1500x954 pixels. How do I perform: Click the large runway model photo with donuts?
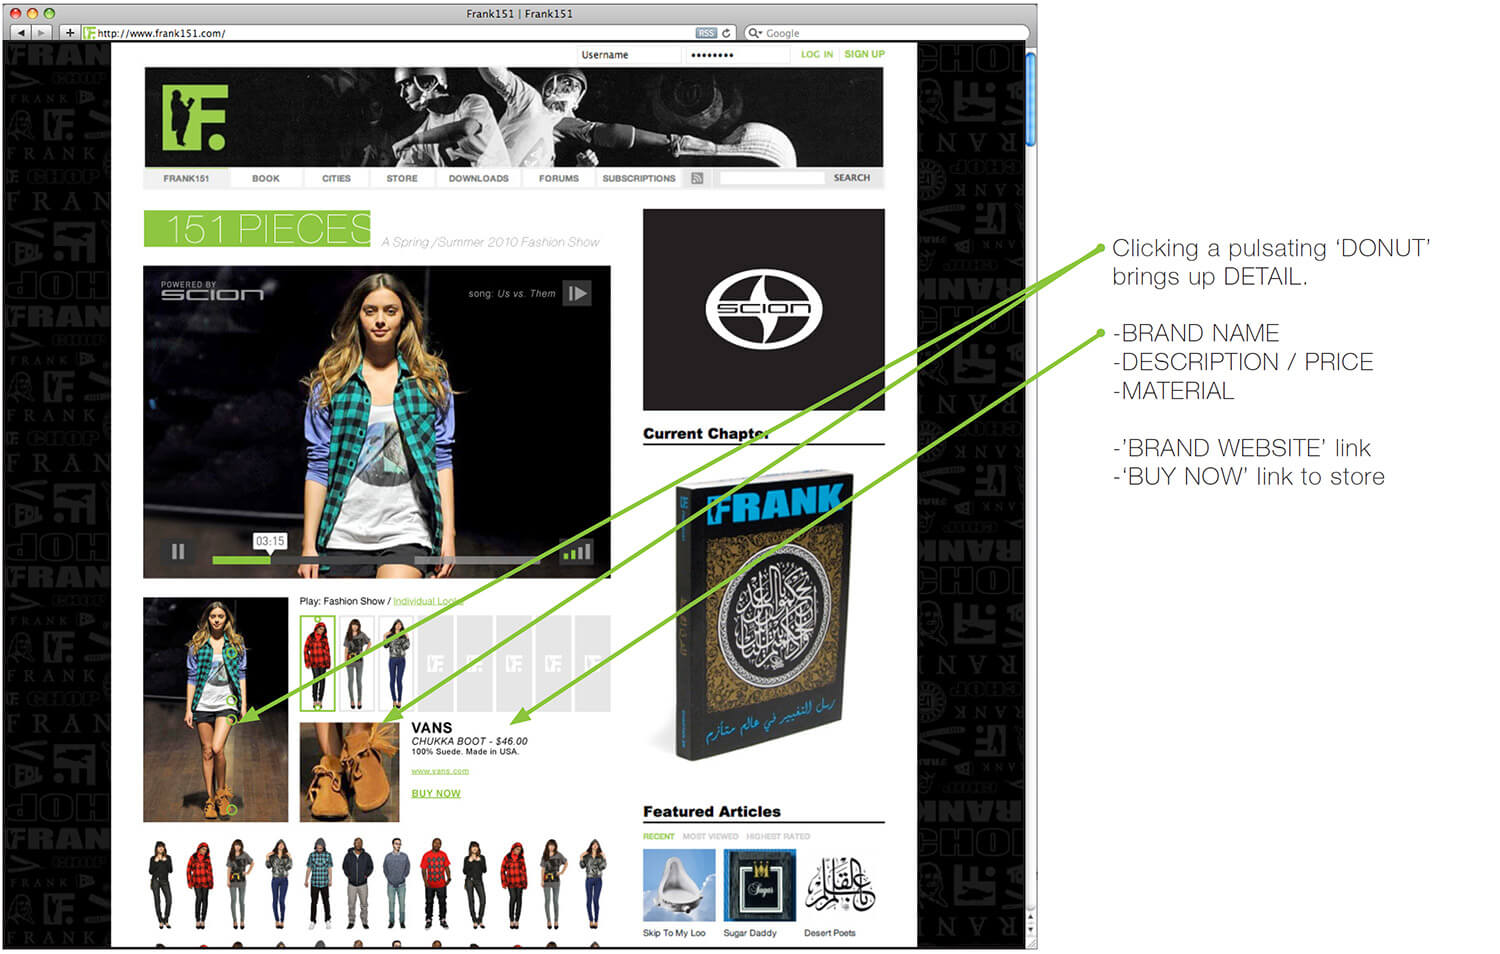[216, 710]
